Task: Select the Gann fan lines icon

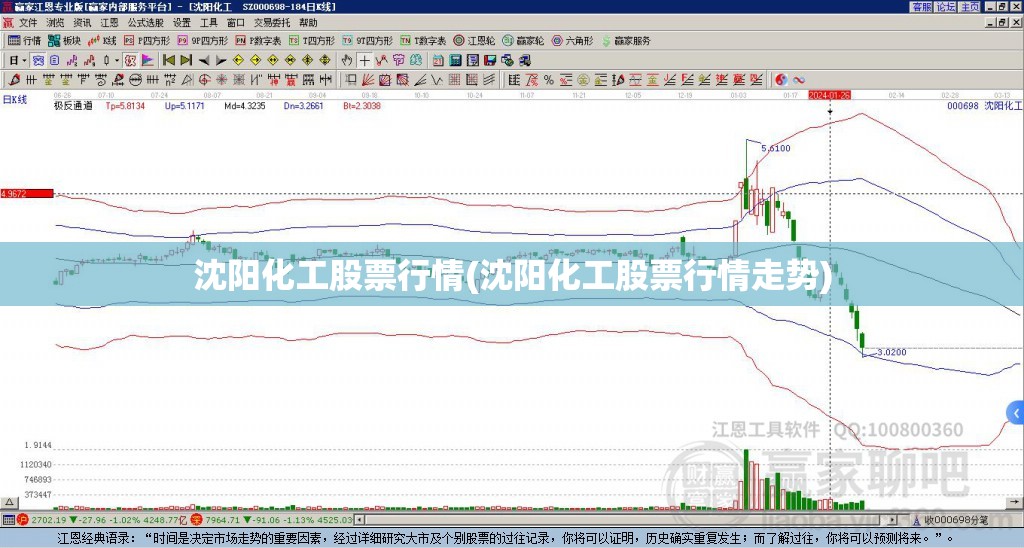Action: point(368,80)
